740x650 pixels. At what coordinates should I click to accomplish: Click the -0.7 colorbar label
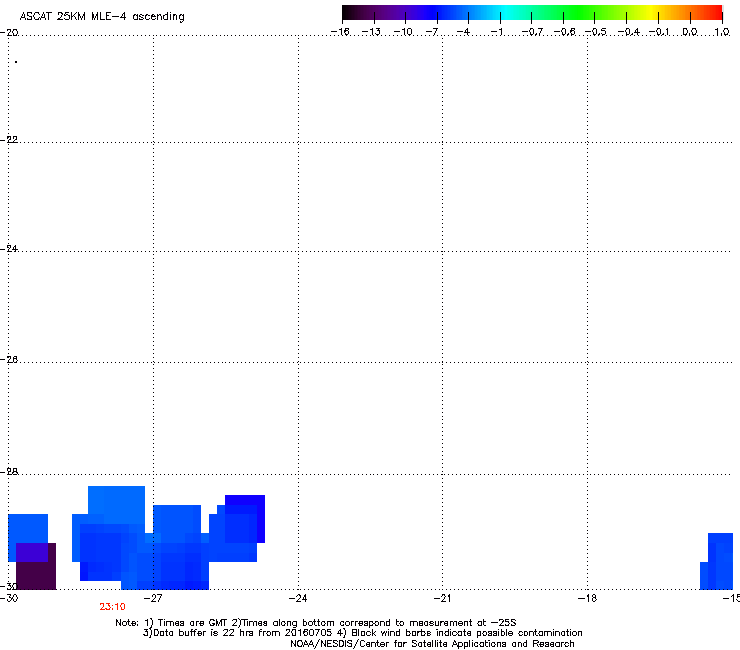pyautogui.click(x=532, y=32)
